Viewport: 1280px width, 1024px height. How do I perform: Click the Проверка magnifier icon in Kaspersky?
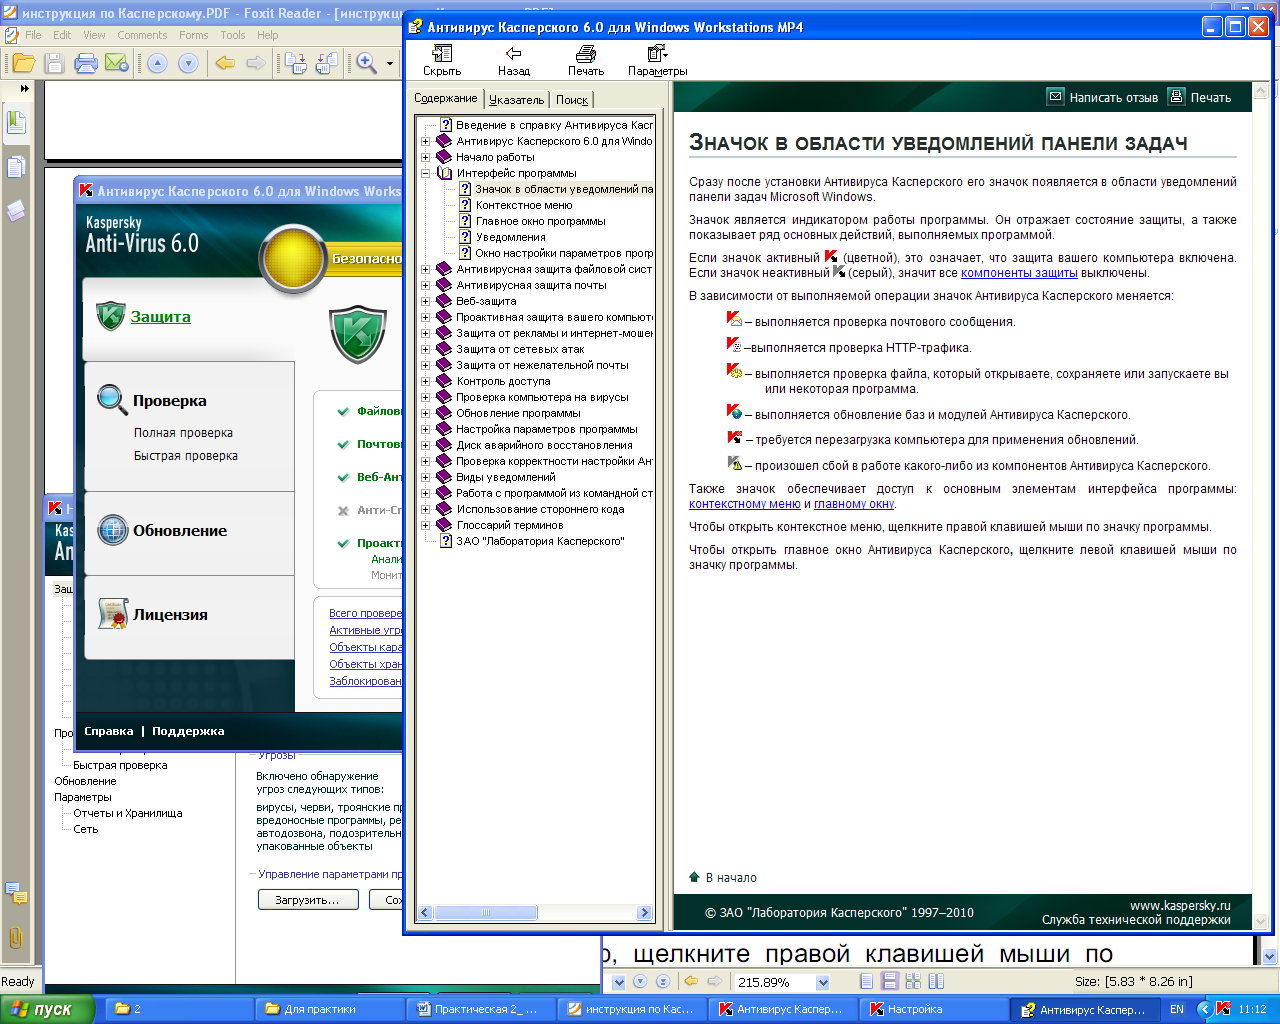[111, 399]
